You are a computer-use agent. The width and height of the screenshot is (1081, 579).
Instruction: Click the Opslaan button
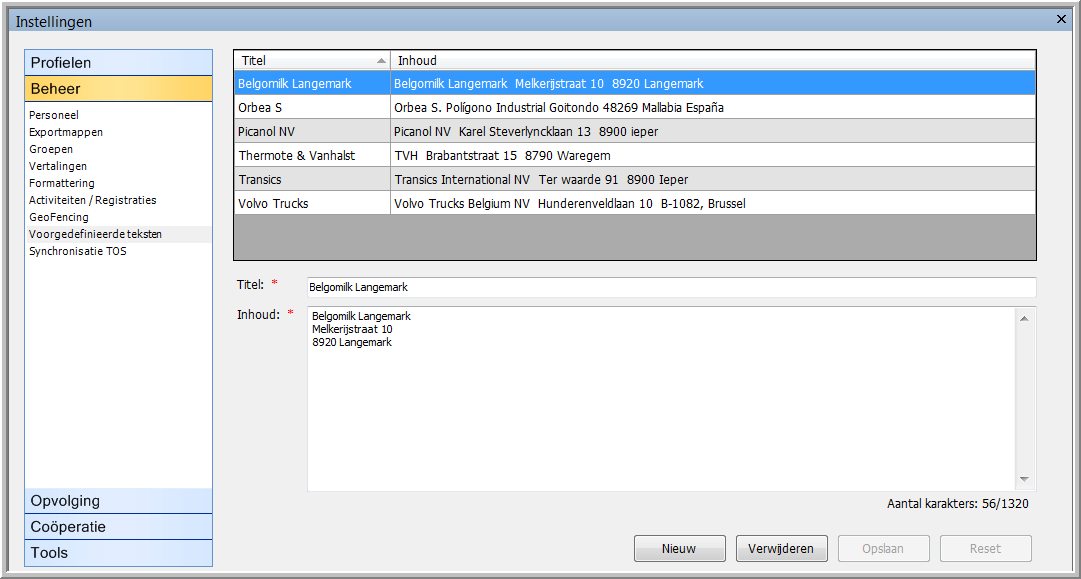pos(884,549)
